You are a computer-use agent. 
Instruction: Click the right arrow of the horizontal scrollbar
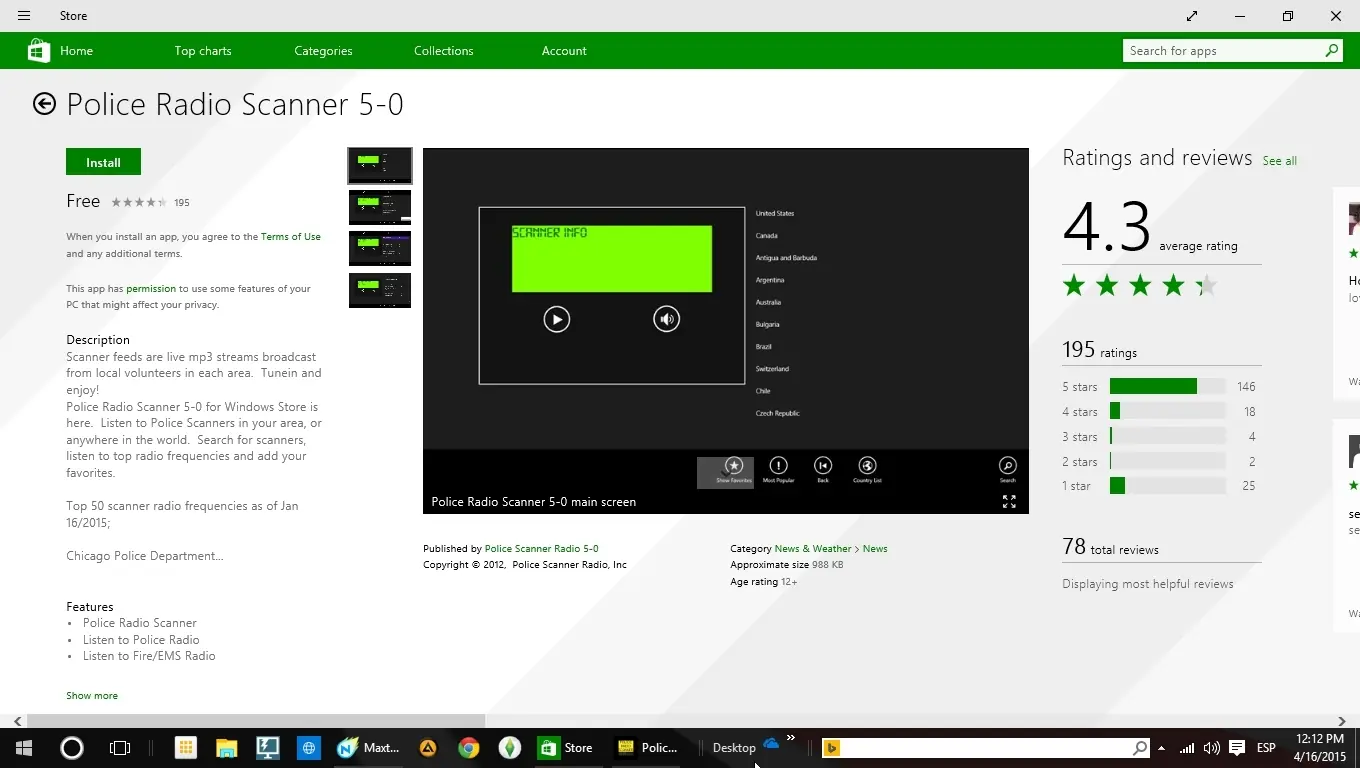[x=1342, y=721]
